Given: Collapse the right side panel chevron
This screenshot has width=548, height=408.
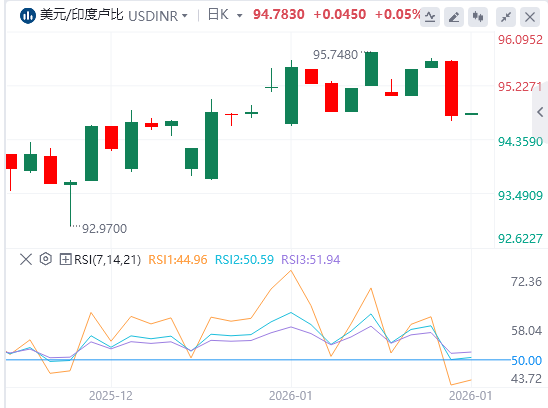Looking at the screenshot, I should (540, 112).
